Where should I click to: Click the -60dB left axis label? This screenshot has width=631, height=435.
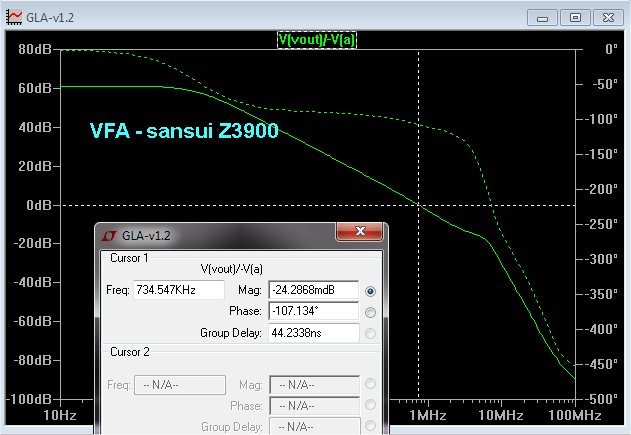pos(33,321)
